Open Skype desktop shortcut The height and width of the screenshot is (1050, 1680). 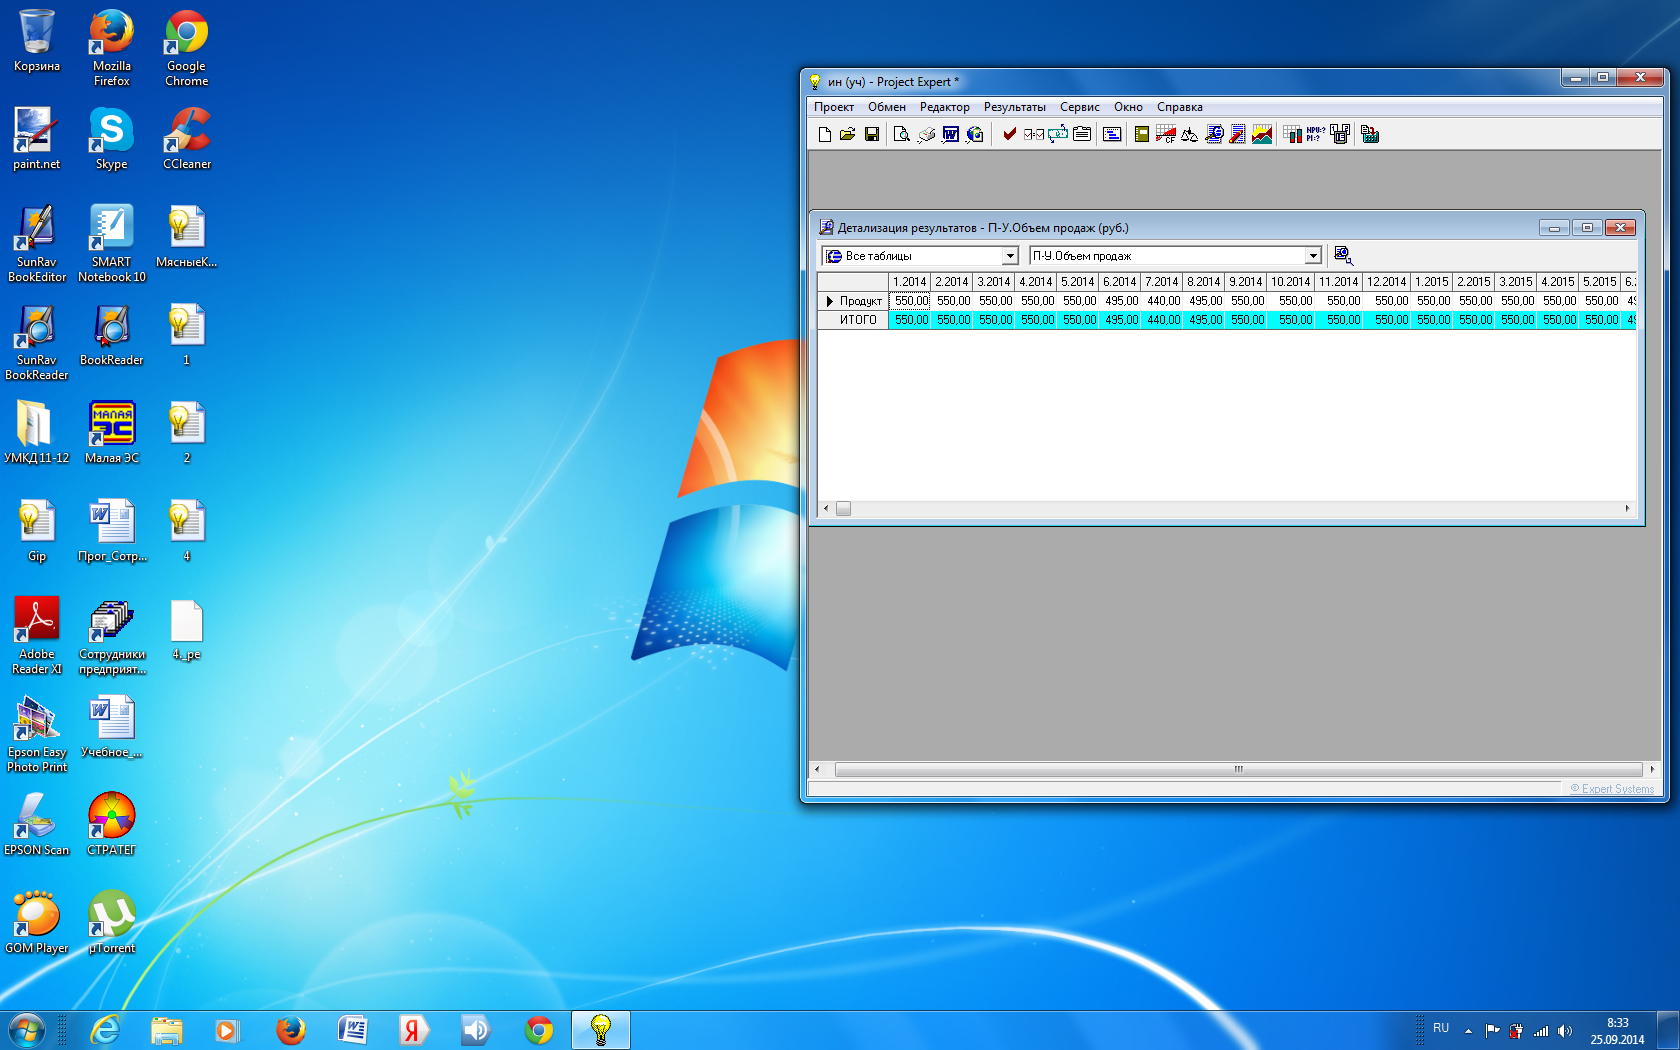click(111, 139)
